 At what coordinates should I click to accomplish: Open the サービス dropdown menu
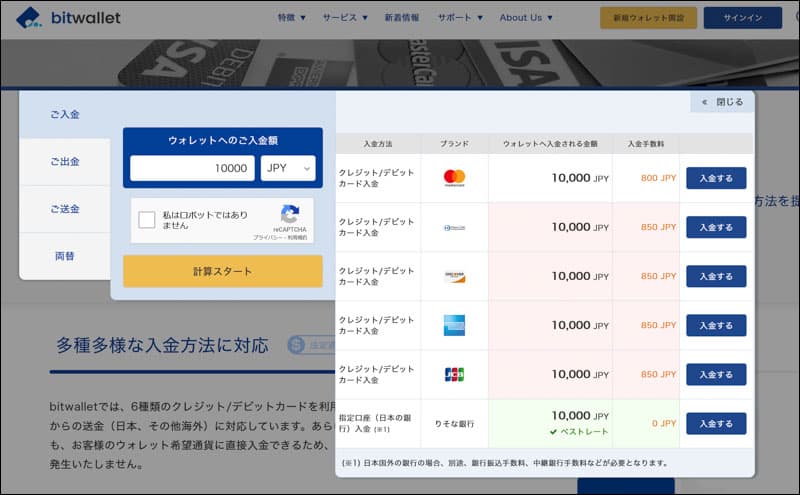[345, 18]
